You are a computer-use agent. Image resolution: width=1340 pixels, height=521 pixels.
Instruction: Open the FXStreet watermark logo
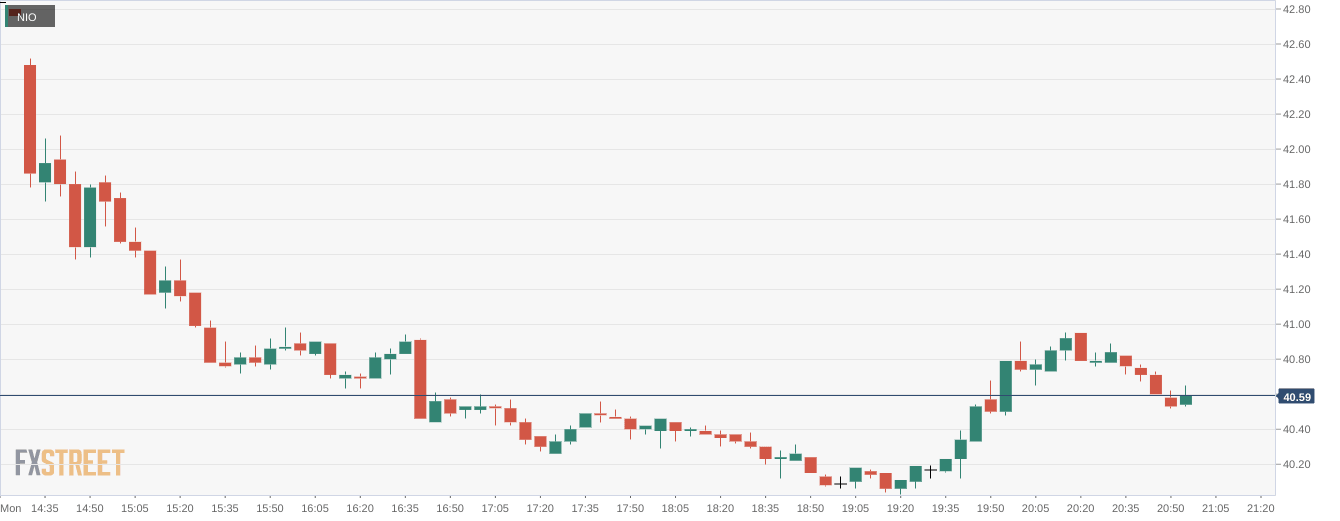tap(69, 462)
